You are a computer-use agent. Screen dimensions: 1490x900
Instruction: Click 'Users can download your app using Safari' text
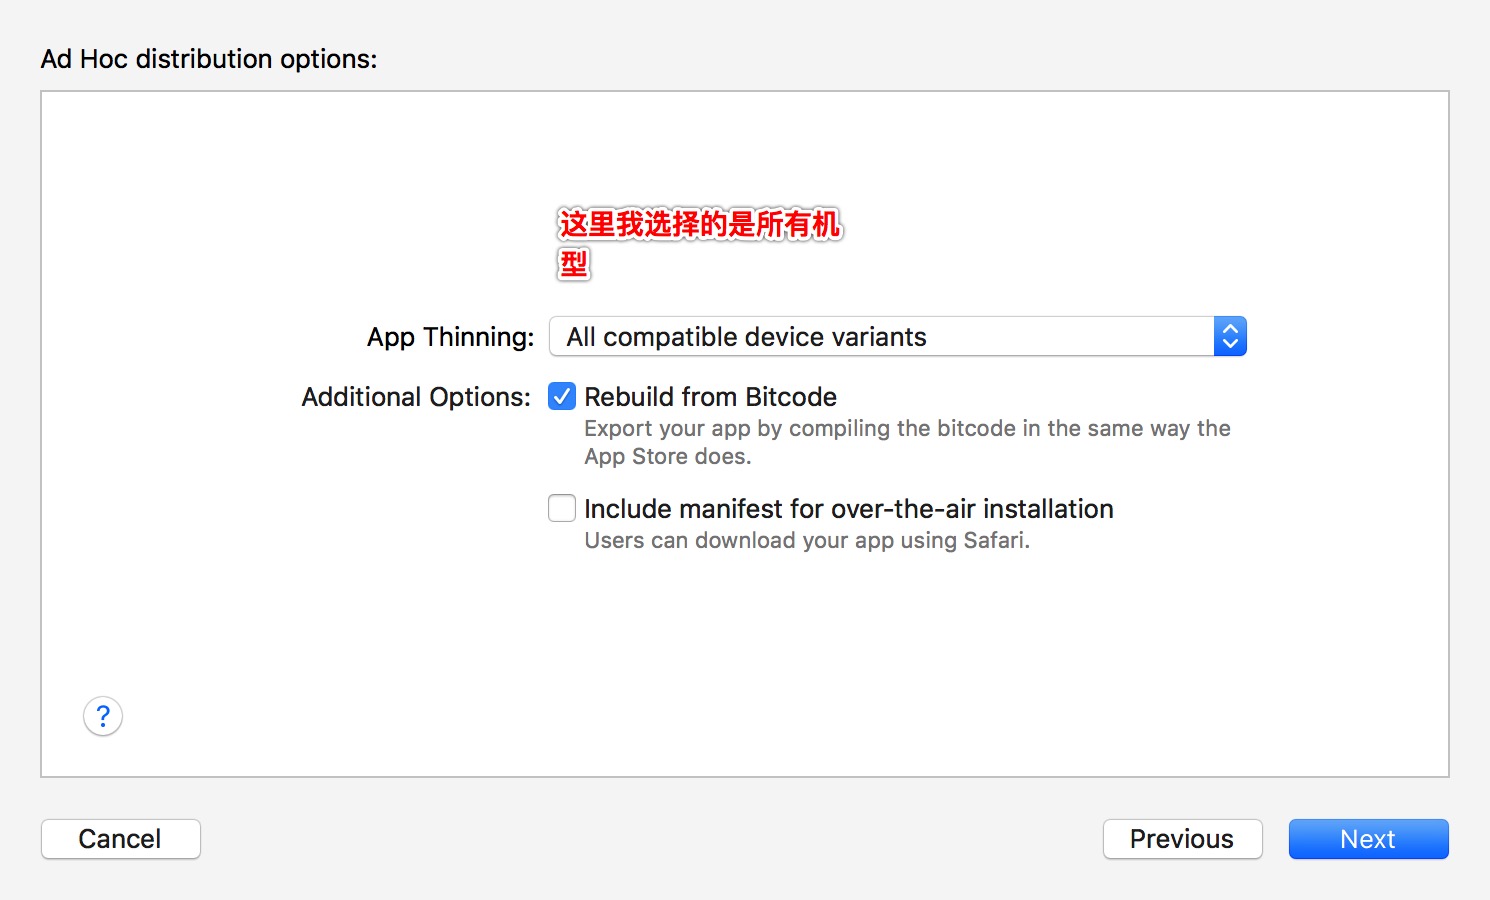tap(807, 540)
